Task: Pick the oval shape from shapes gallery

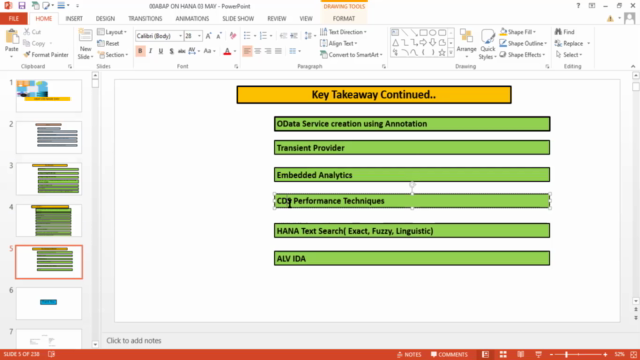Action: pyautogui.click(x=432, y=32)
